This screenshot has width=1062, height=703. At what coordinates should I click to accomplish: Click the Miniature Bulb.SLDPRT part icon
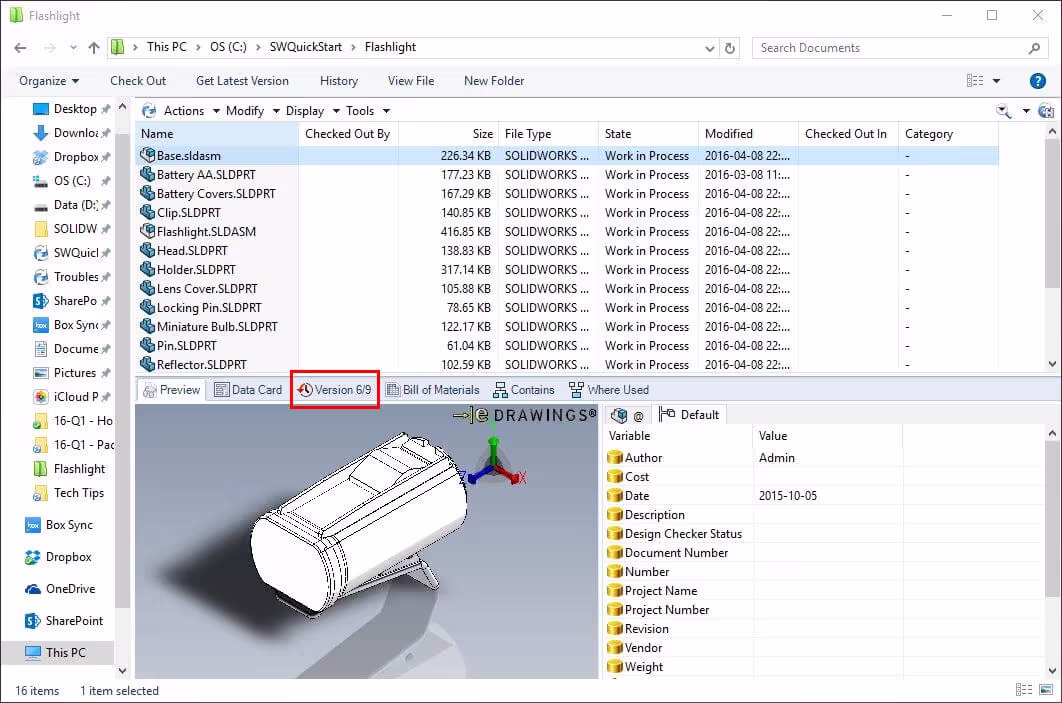147,326
